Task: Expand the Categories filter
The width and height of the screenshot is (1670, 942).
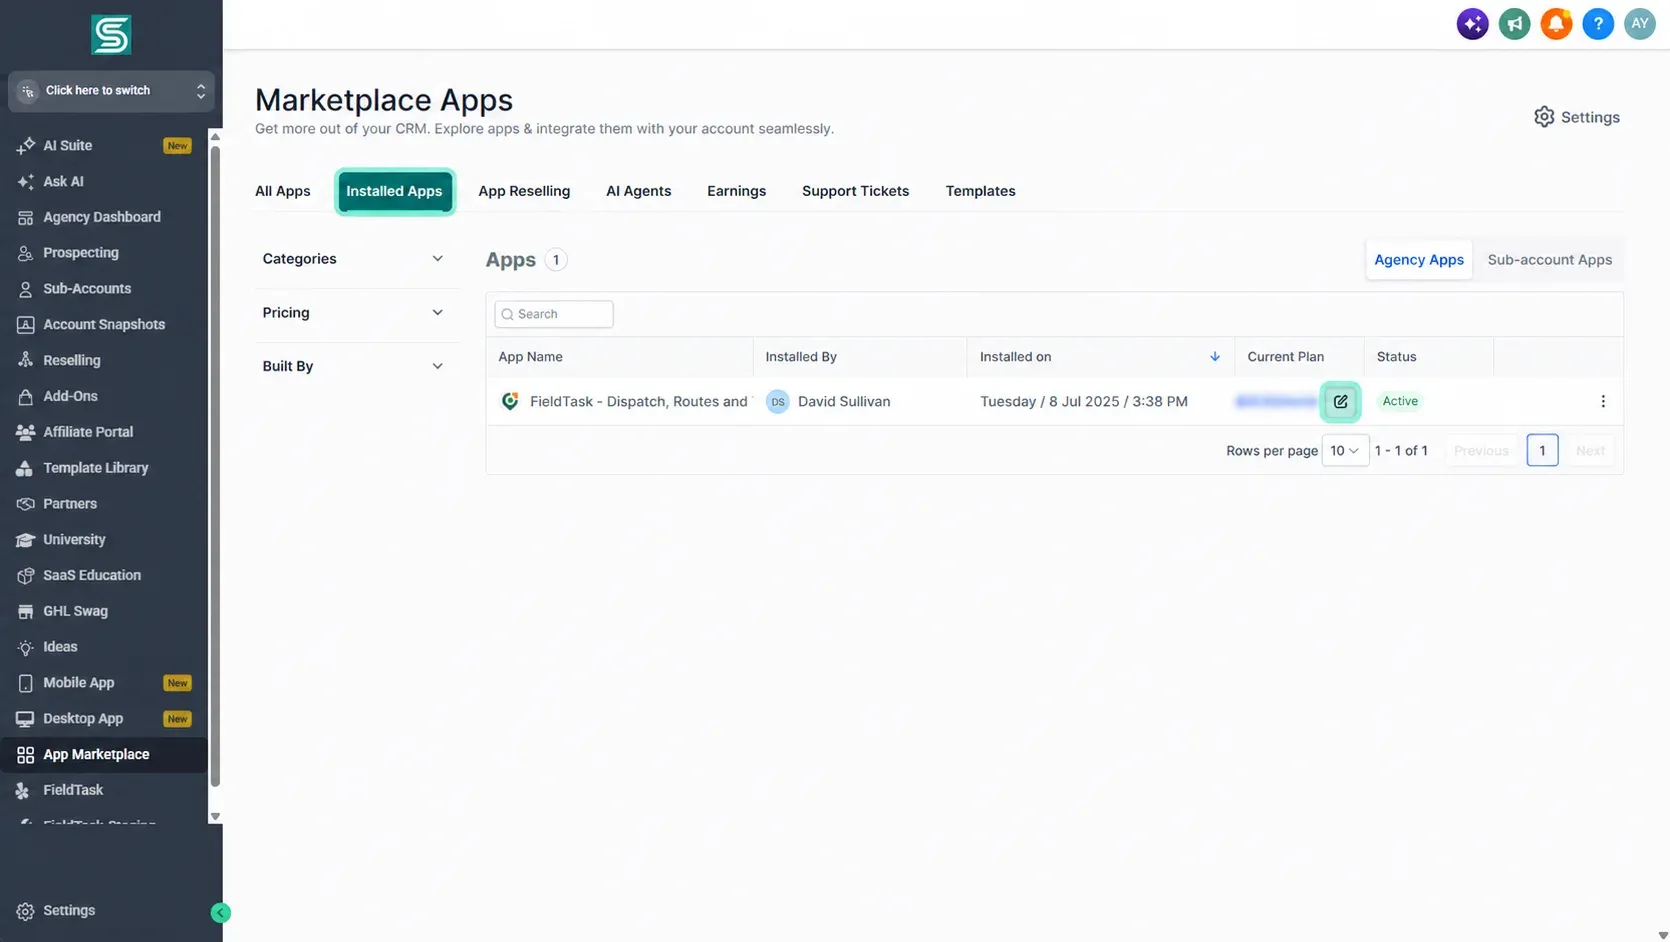Action: [x=353, y=259]
